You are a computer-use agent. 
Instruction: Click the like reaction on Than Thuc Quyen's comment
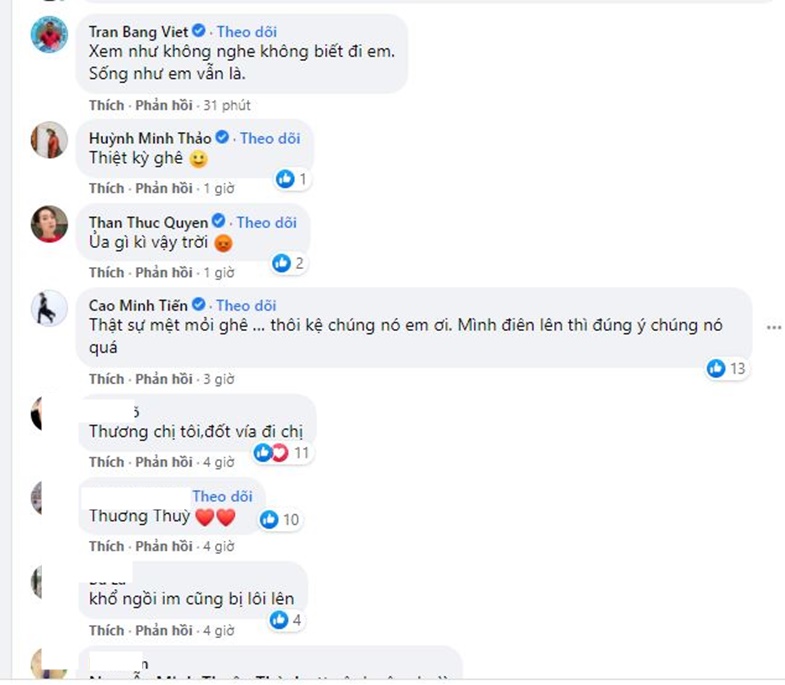[x=282, y=264]
